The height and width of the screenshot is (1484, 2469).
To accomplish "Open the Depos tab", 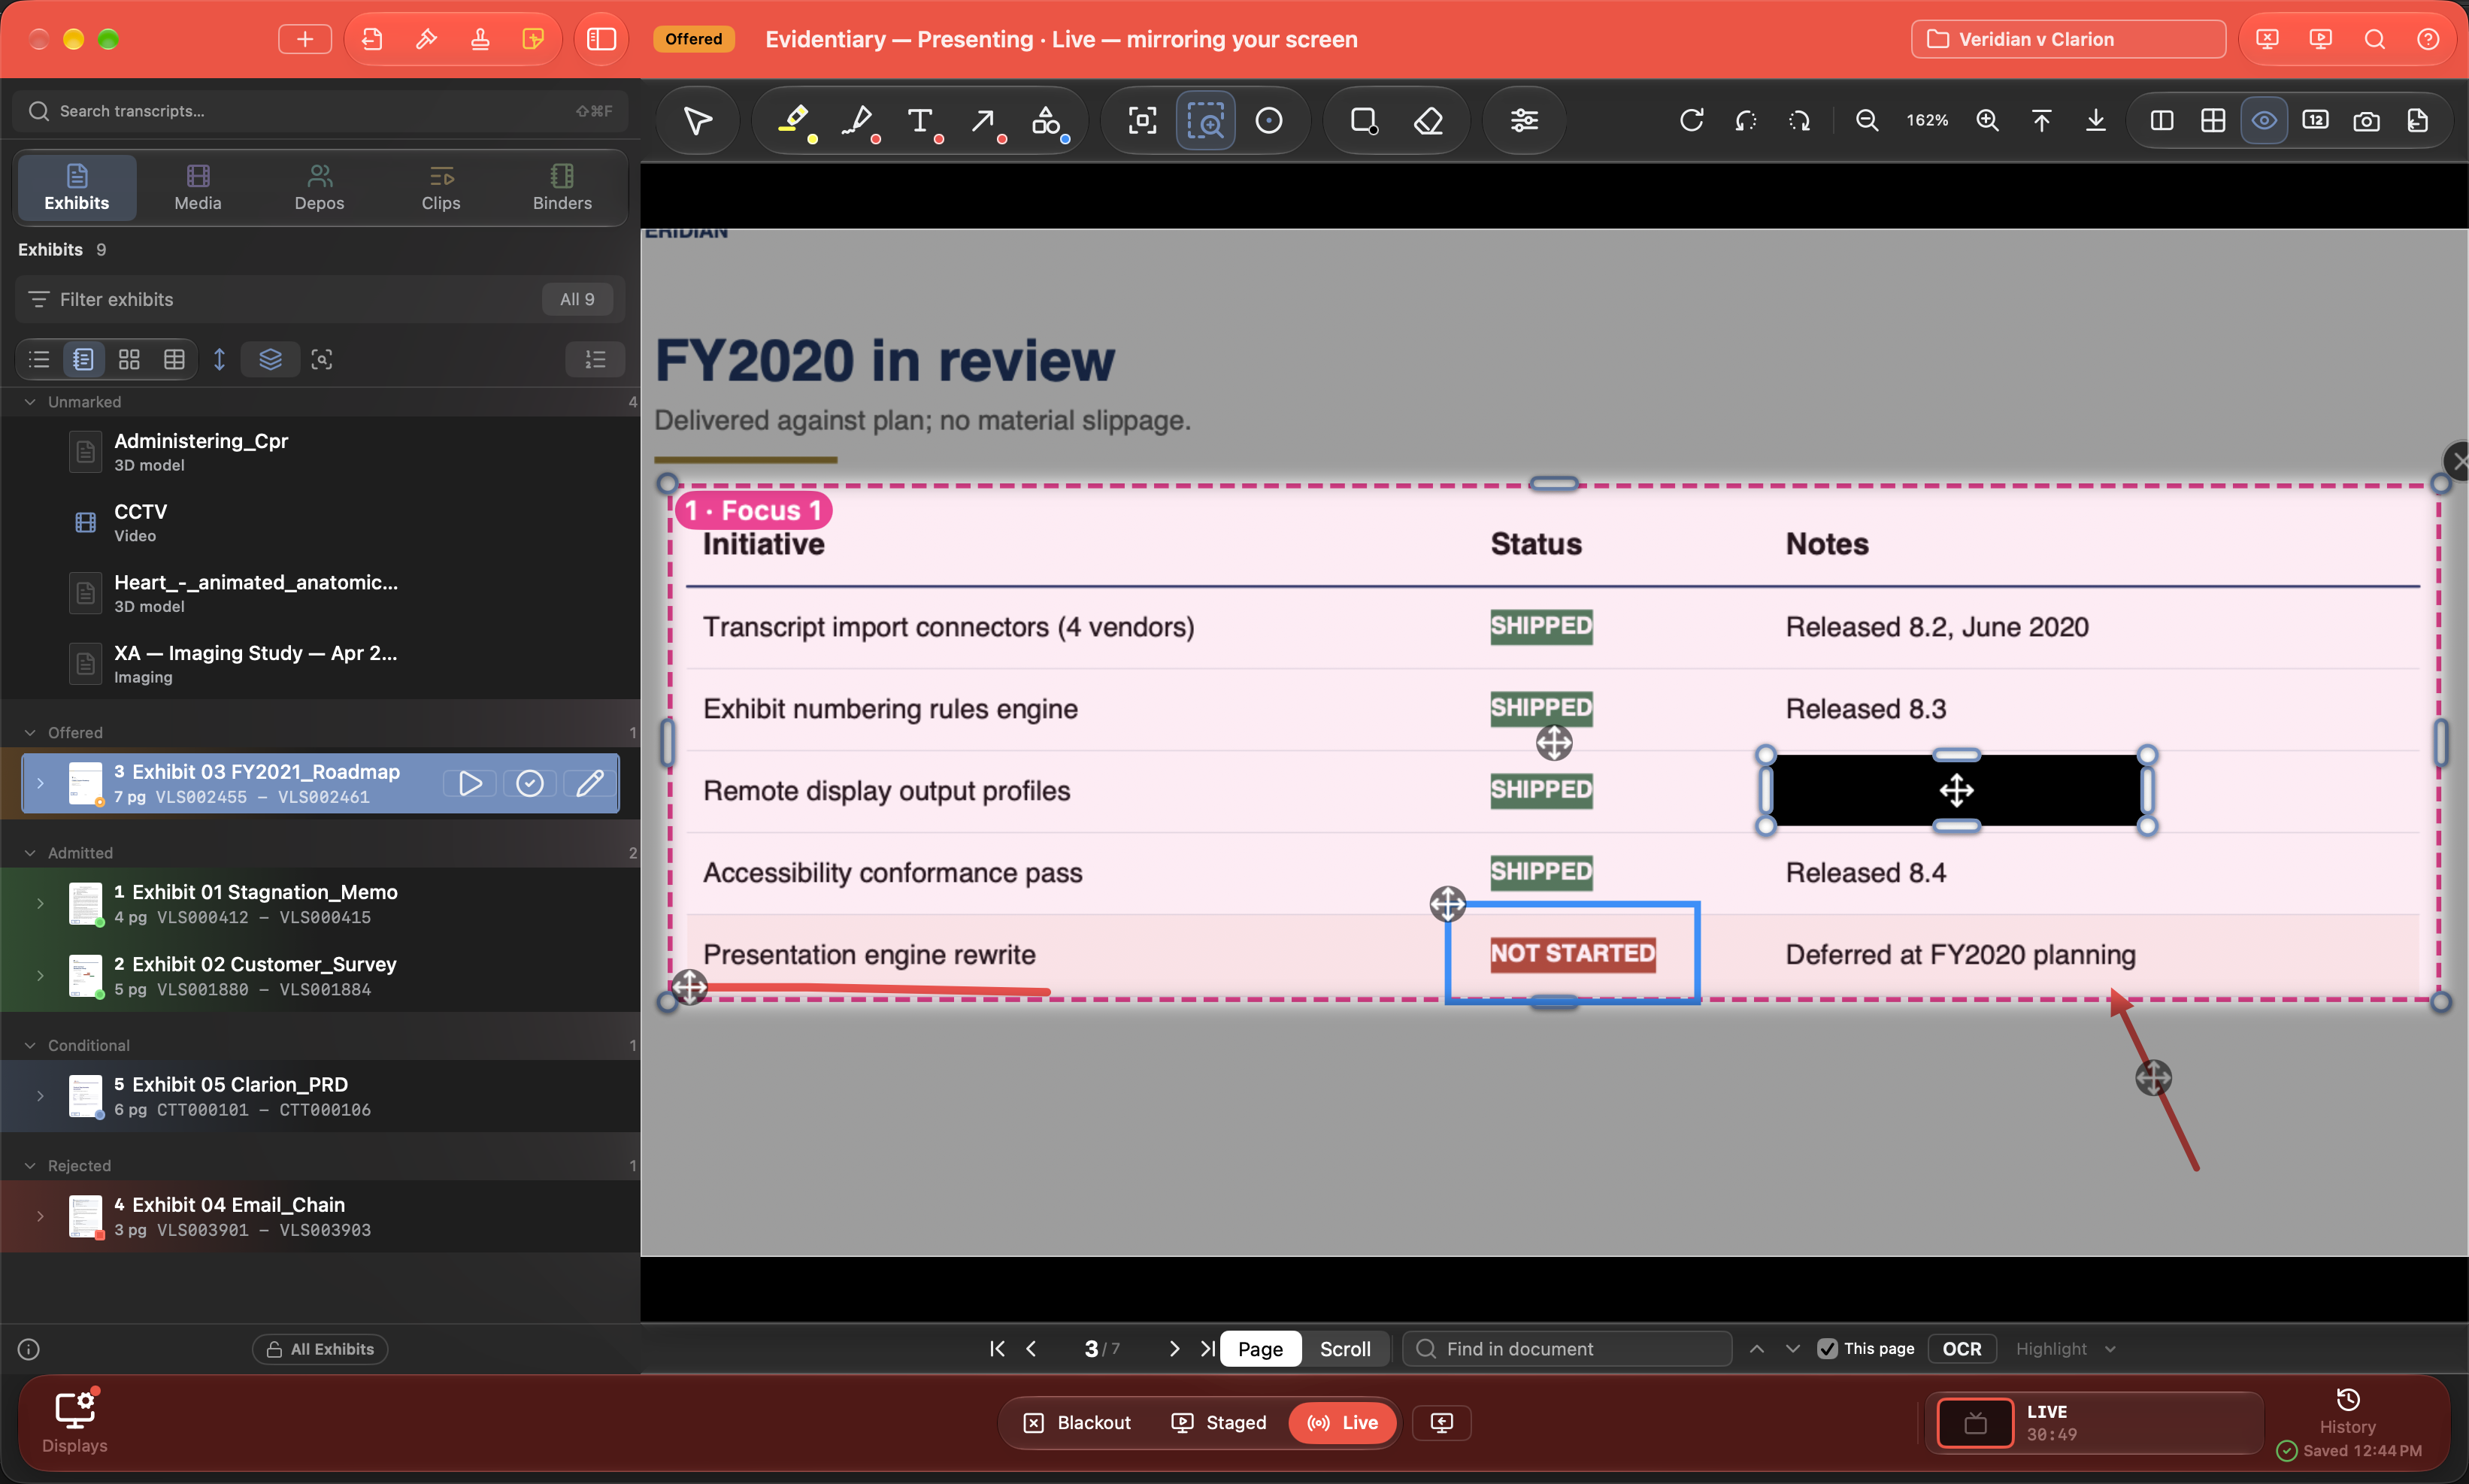I will 319,187.
